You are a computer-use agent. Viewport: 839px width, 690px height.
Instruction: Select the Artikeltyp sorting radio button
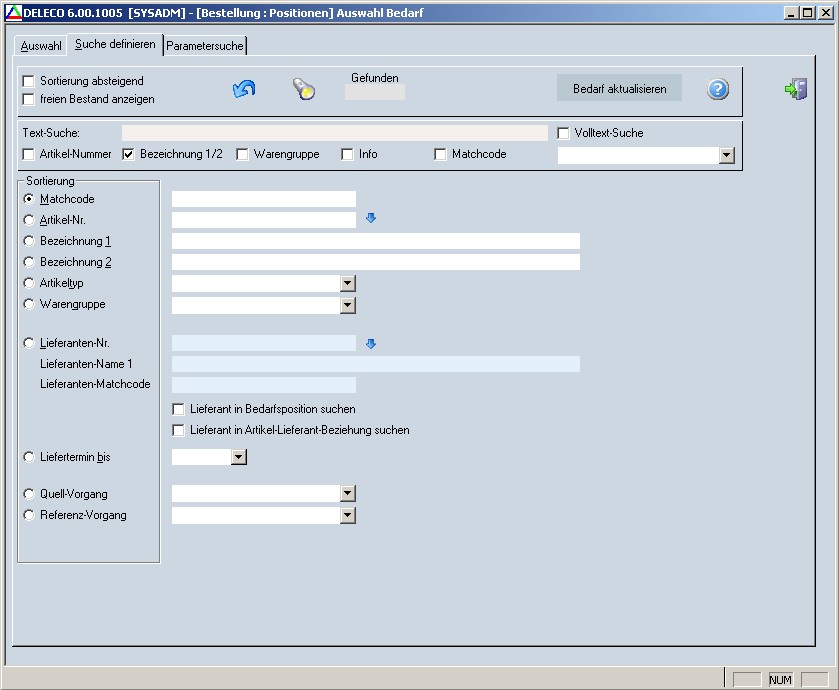[29, 283]
